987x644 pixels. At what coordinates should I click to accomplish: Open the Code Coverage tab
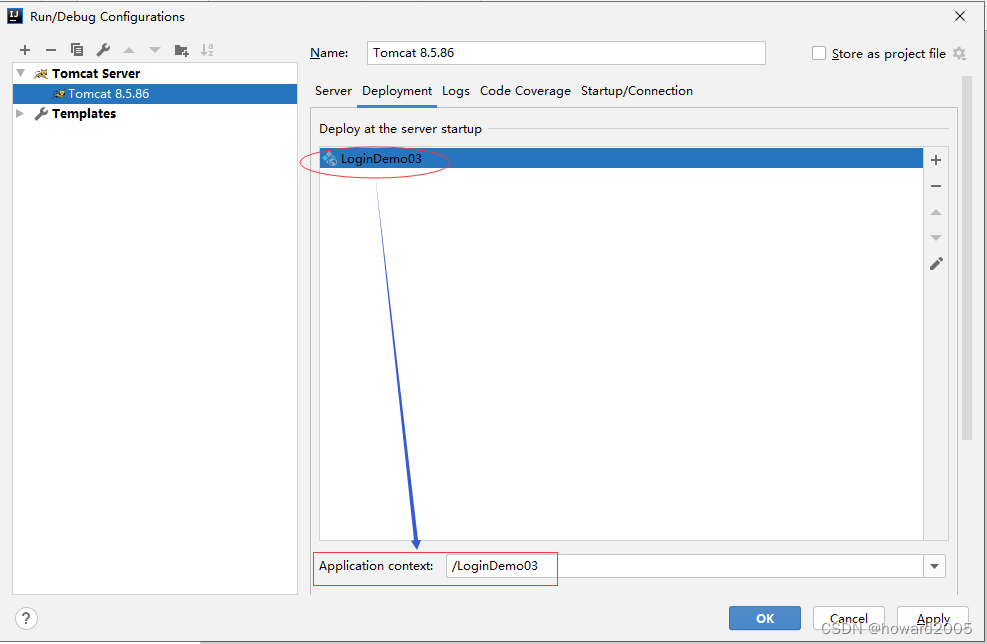click(525, 90)
